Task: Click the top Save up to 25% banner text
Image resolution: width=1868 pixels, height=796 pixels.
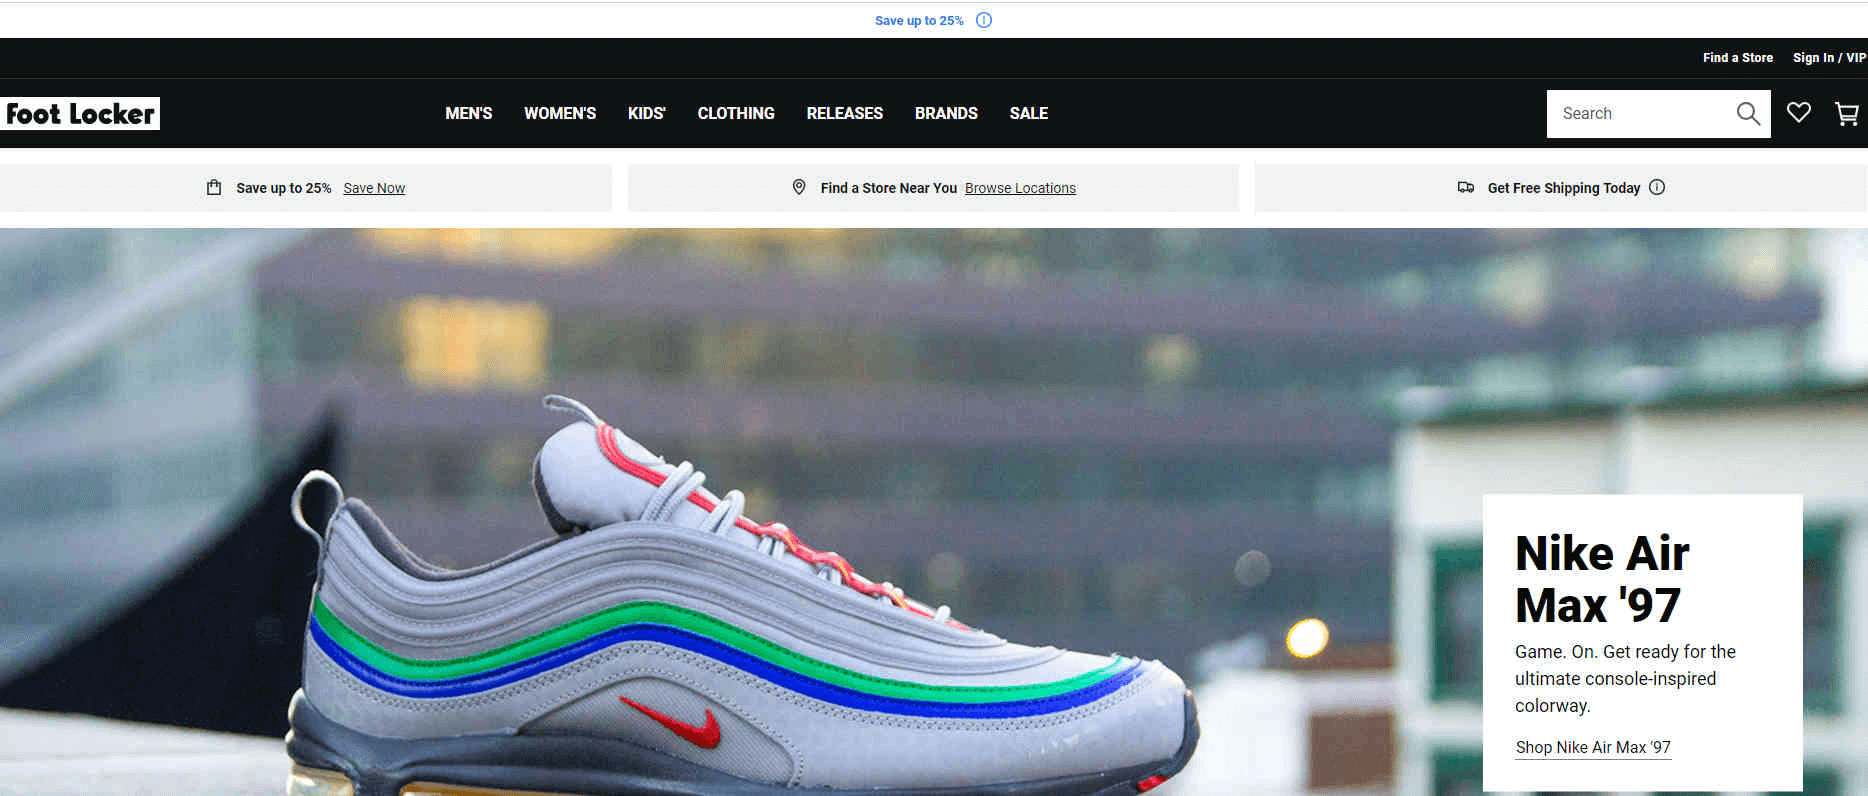Action: click(919, 20)
